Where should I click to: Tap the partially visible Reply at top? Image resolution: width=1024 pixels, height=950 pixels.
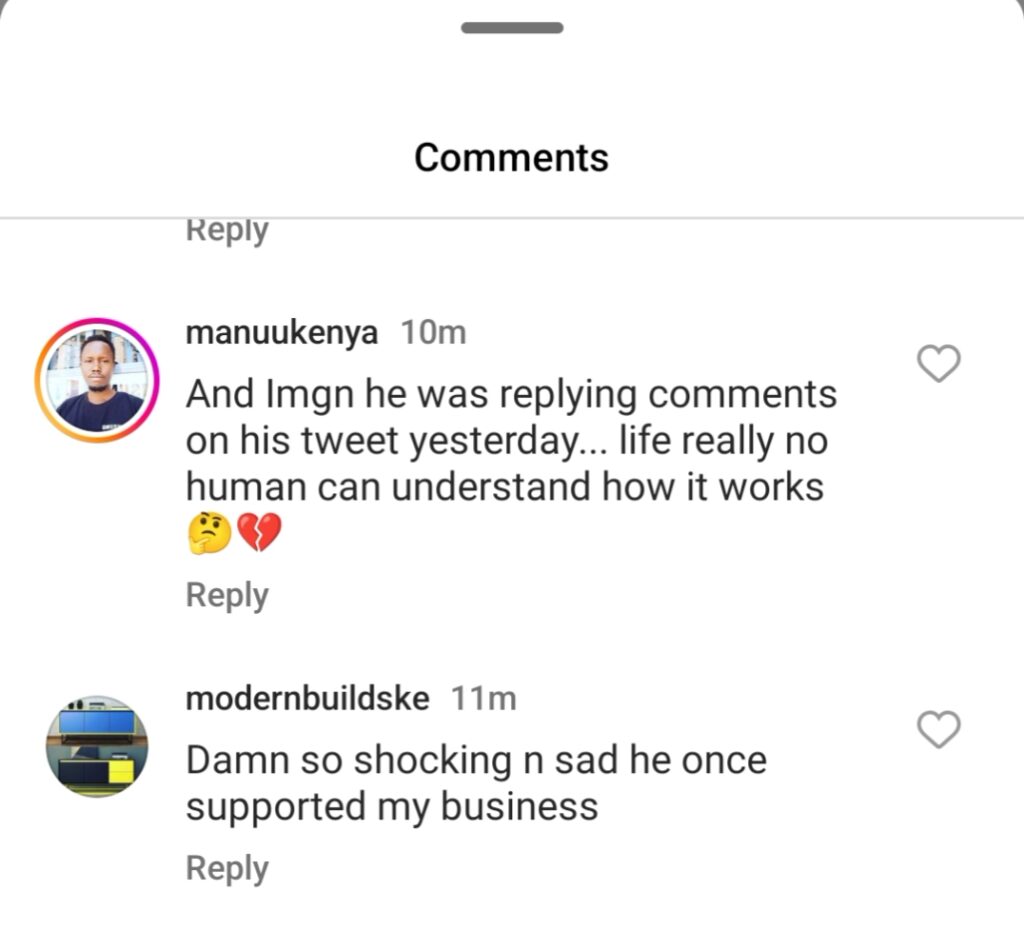pyautogui.click(x=227, y=231)
